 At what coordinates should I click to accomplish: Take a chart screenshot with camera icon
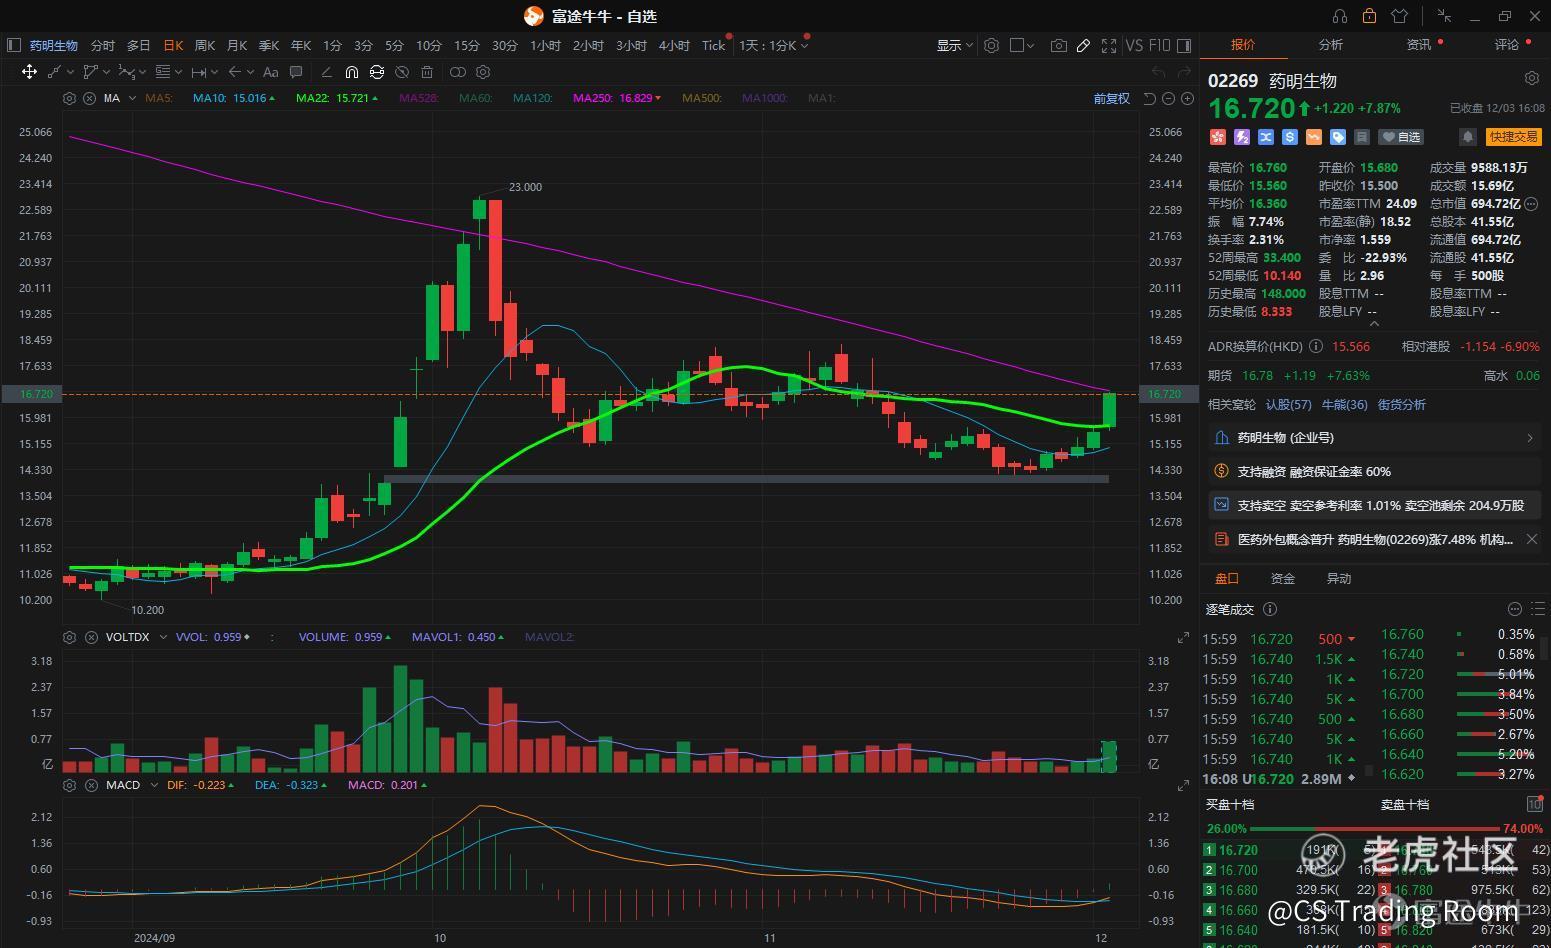1058,45
